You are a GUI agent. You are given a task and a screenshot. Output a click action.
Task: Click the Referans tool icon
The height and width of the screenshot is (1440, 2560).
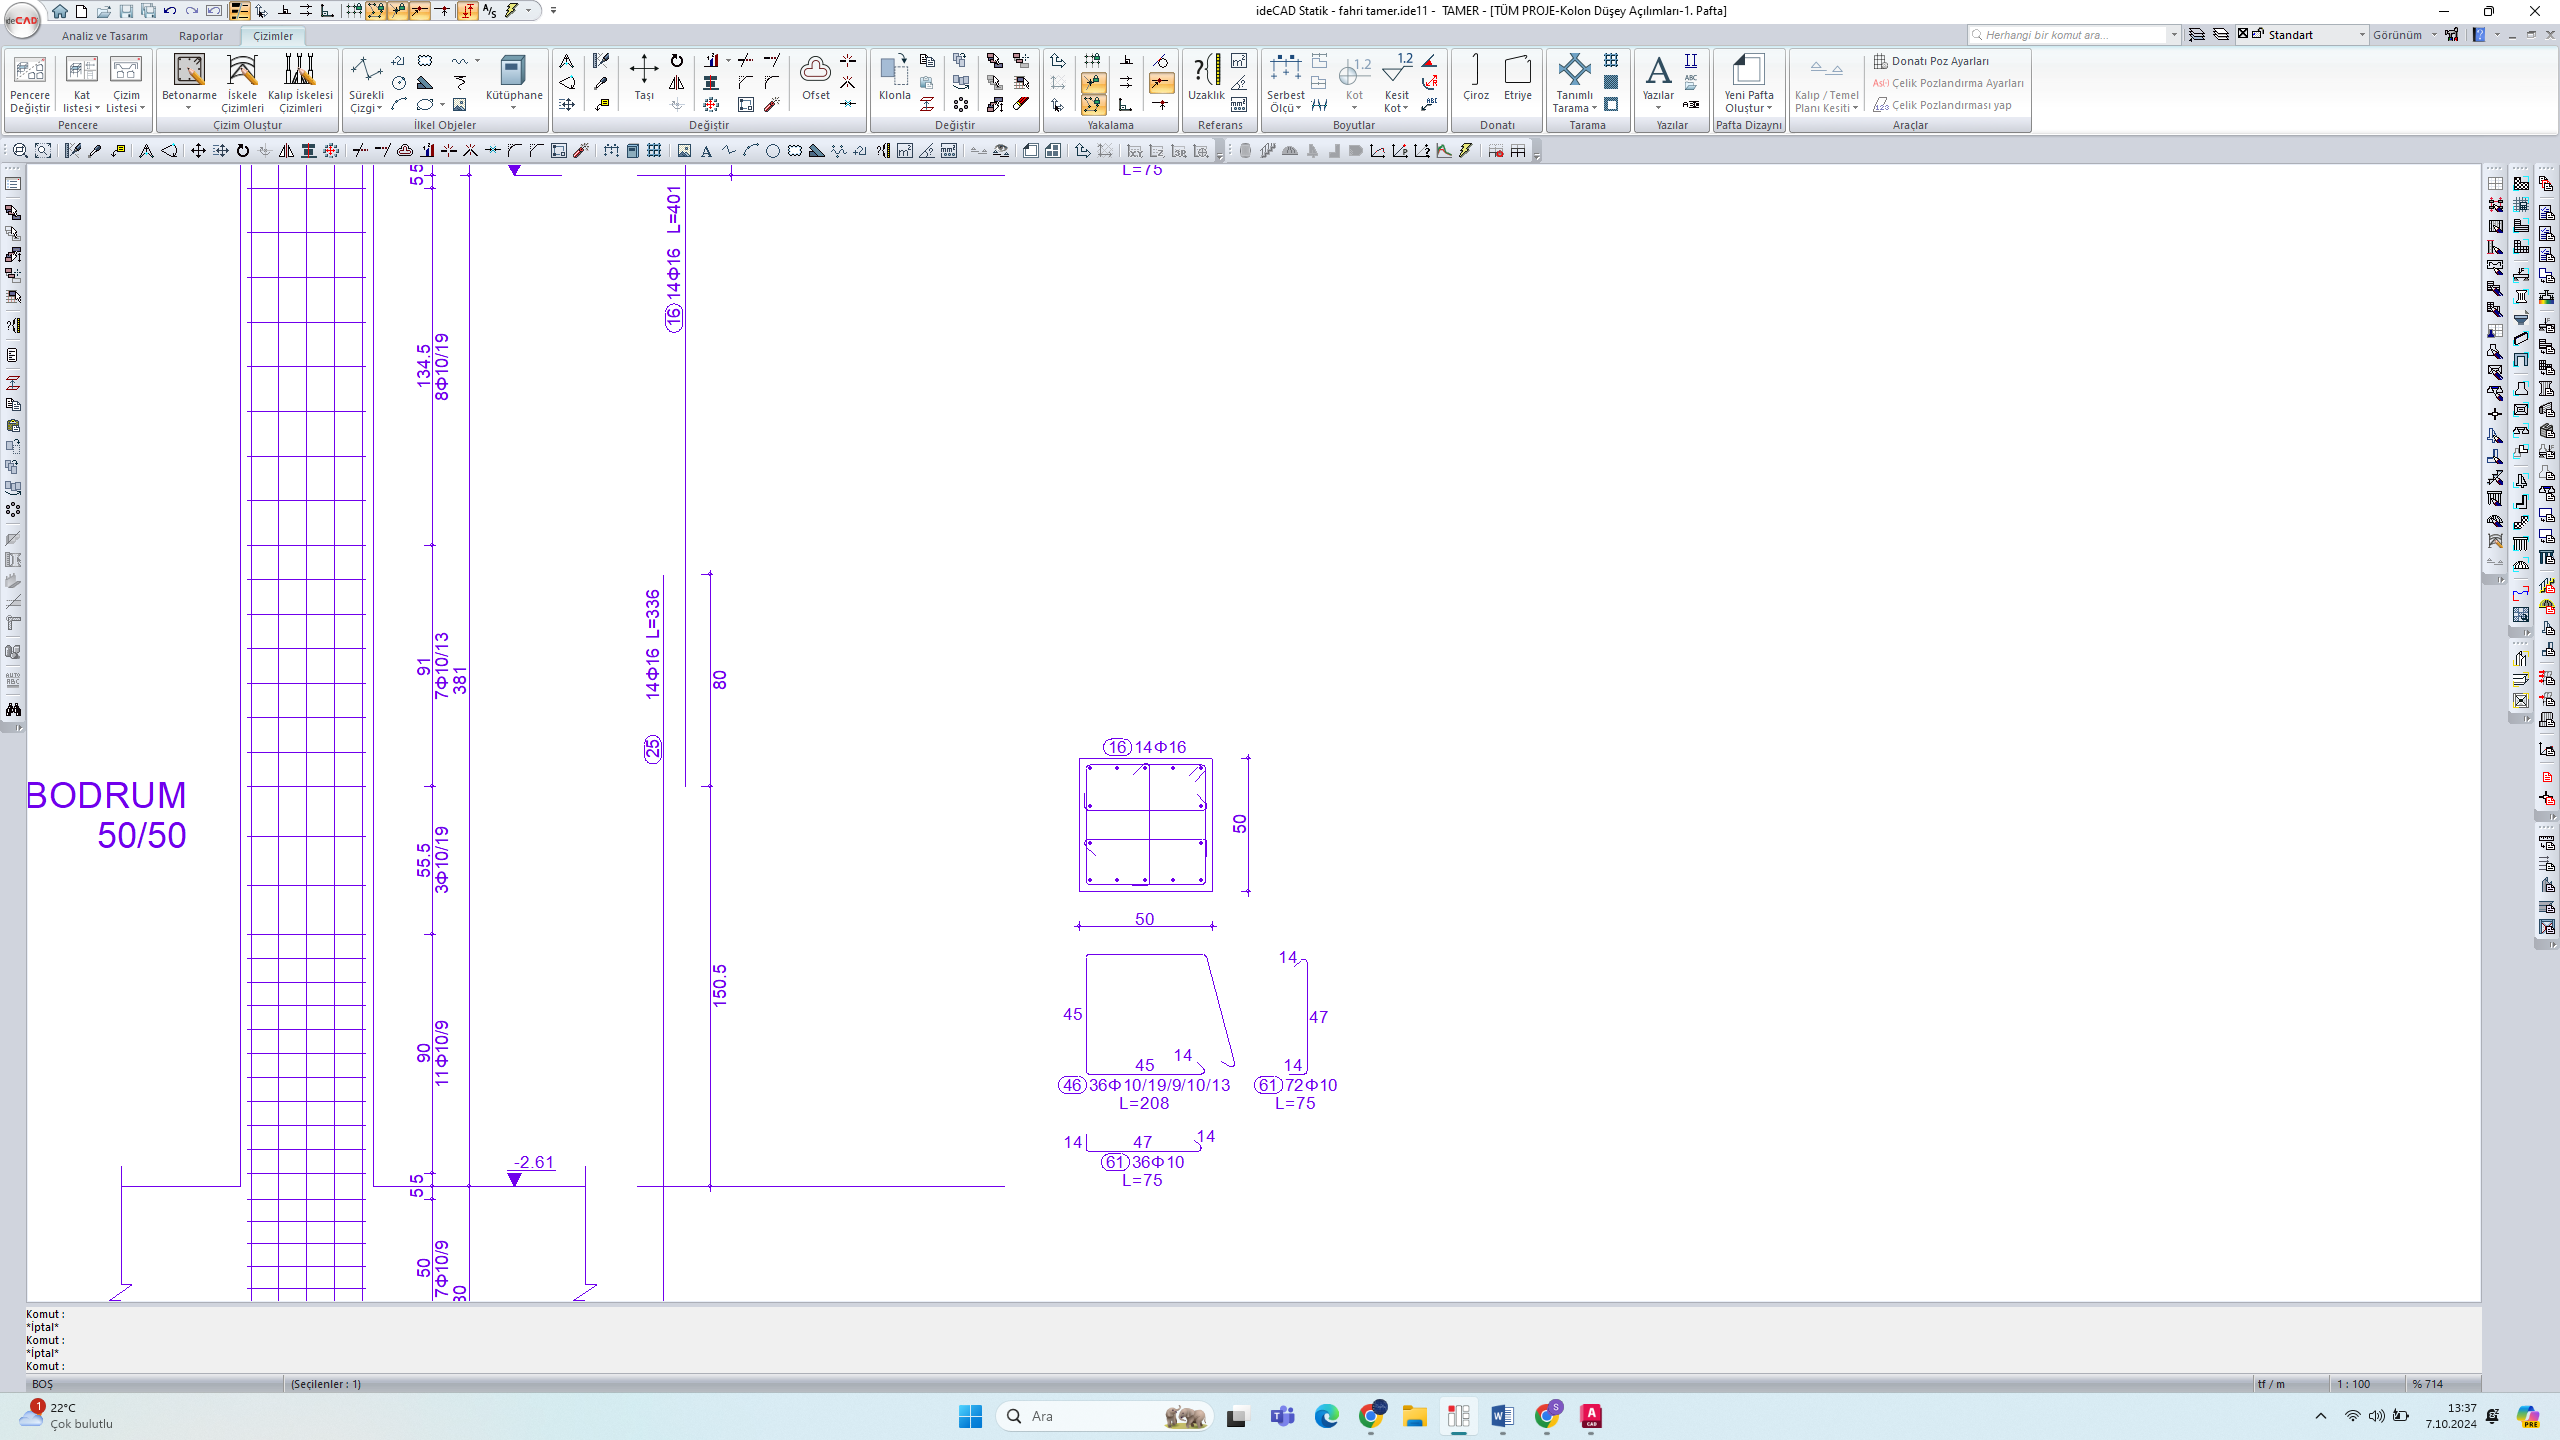pyautogui.click(x=1218, y=125)
